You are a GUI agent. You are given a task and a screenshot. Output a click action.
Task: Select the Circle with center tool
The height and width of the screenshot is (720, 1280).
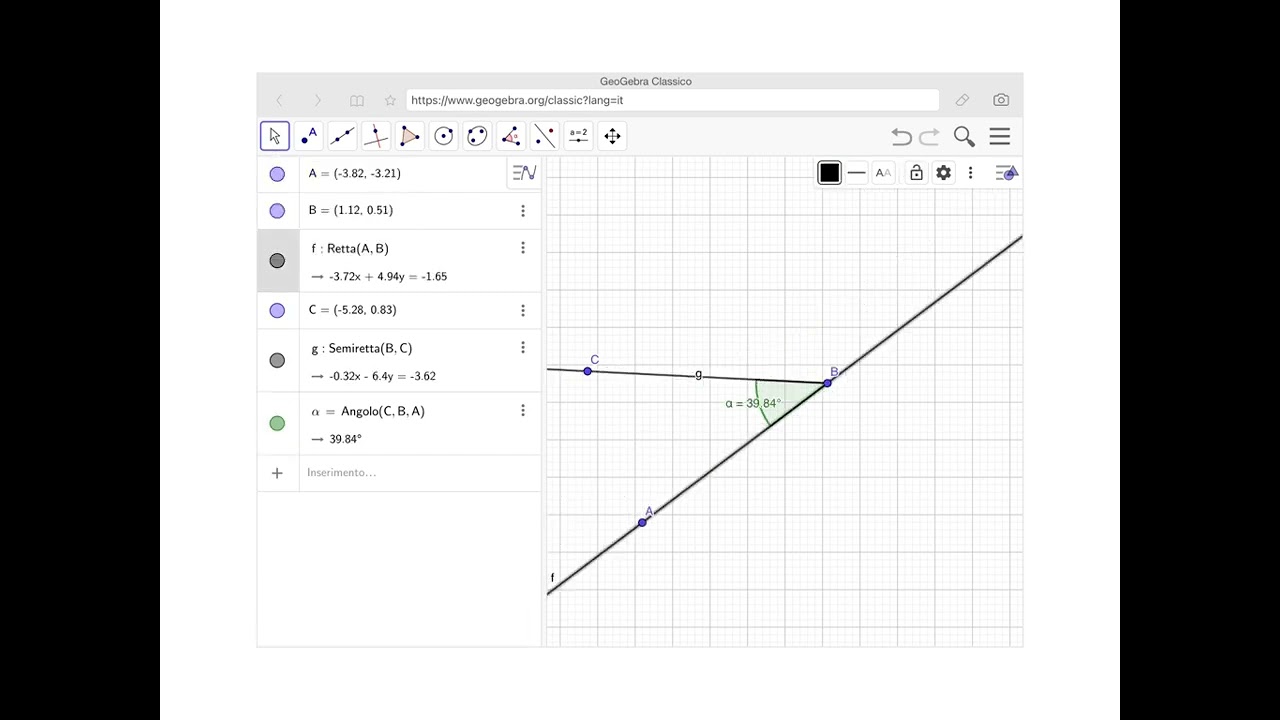(444, 136)
